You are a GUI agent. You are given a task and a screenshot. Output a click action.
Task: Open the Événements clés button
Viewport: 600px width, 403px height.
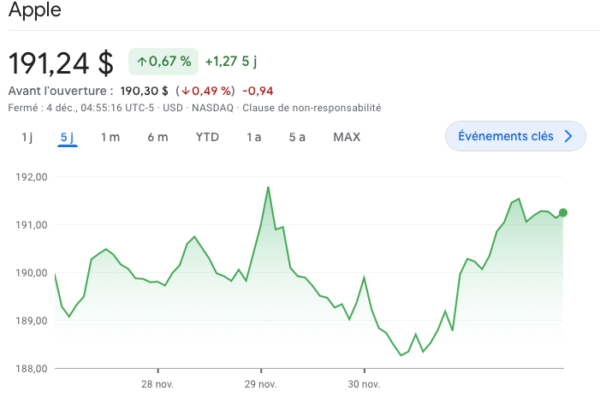(x=515, y=136)
